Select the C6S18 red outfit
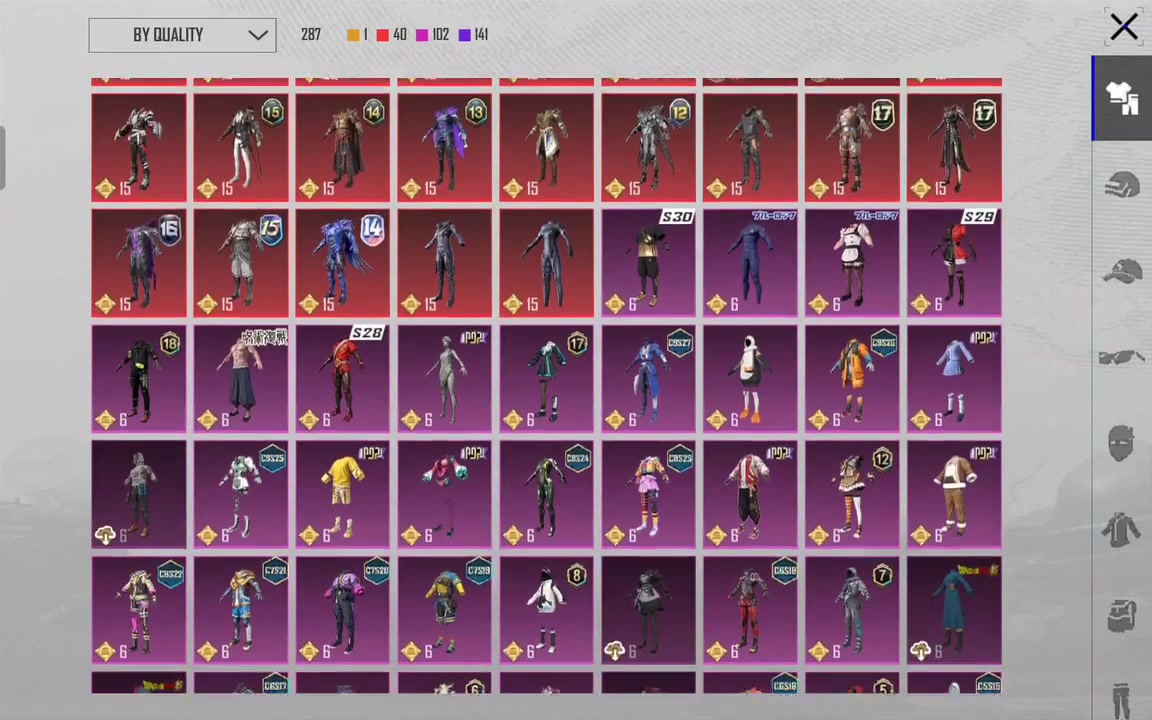 pos(750,610)
